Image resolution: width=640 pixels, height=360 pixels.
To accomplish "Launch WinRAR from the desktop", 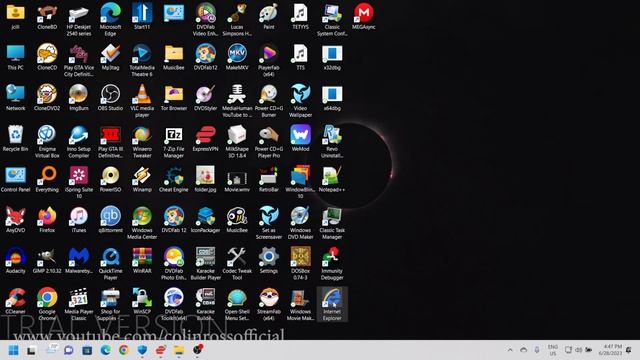I will point(142,261).
